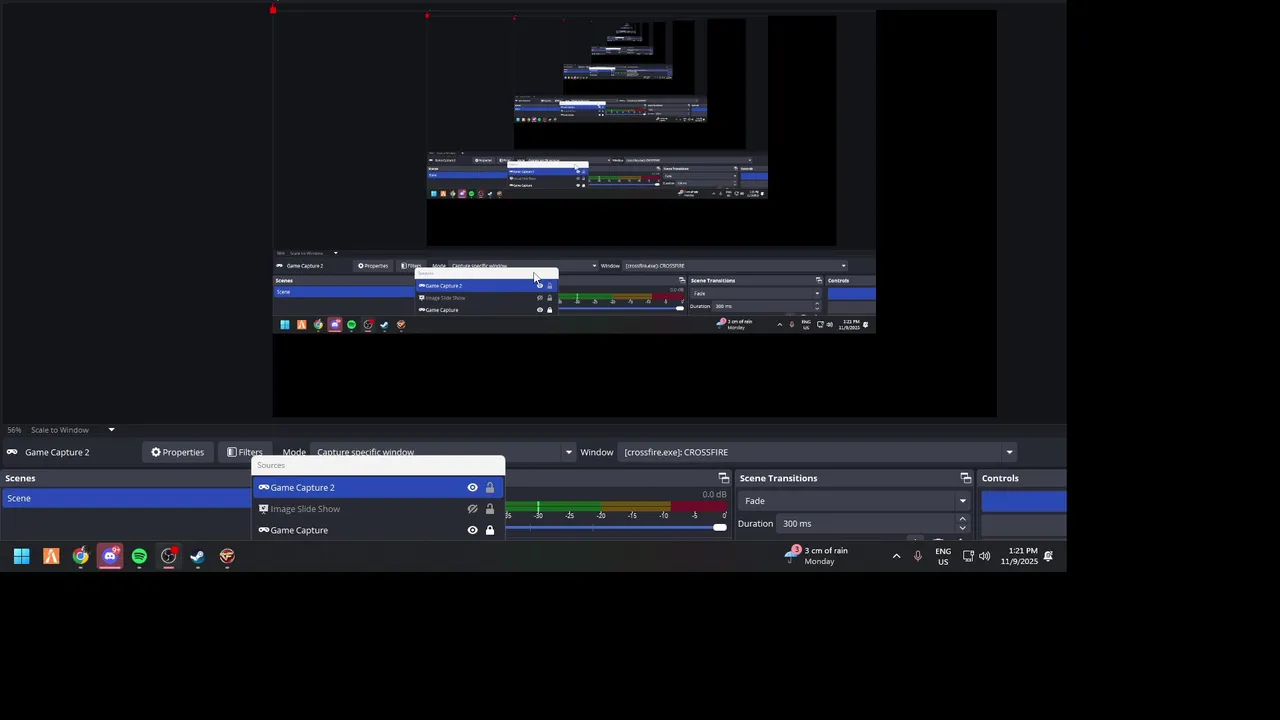
Task: Show the Image Slide Show source
Action: tap(472, 509)
